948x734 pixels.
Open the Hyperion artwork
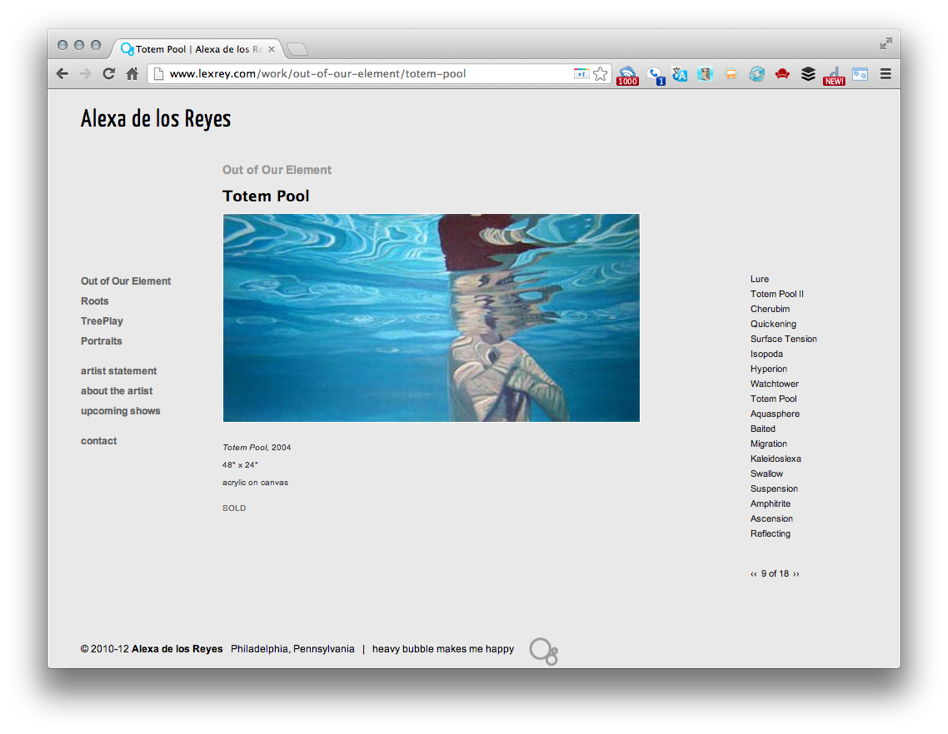[x=768, y=369]
